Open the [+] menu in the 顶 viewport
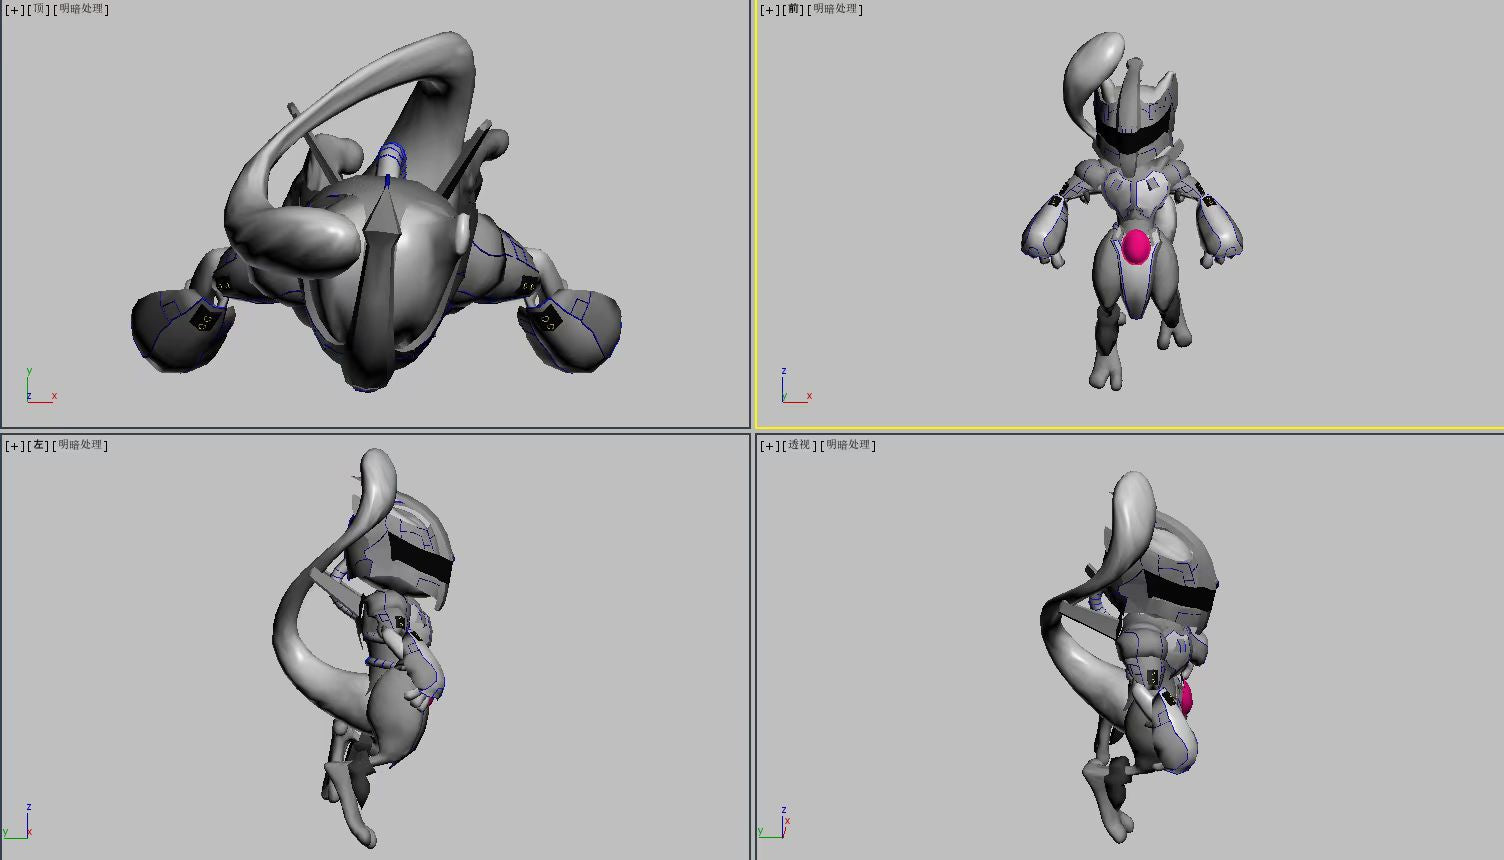 pos(15,9)
